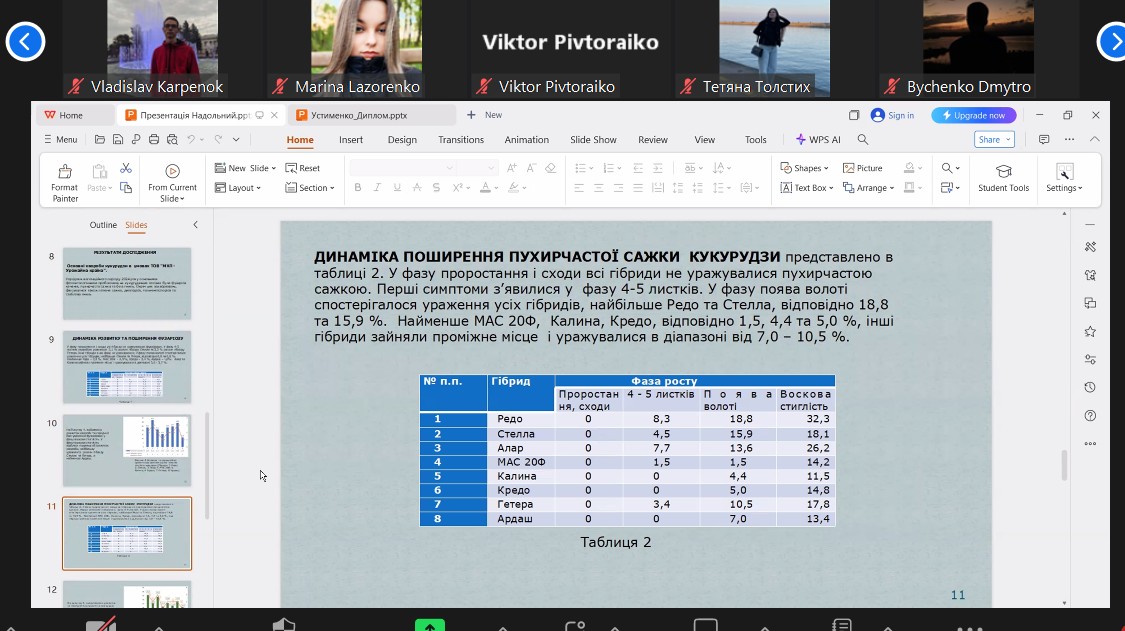Viewport: 1125px width, 631px height.
Task: Open the Transitions ribbon tab
Action: click(461, 139)
